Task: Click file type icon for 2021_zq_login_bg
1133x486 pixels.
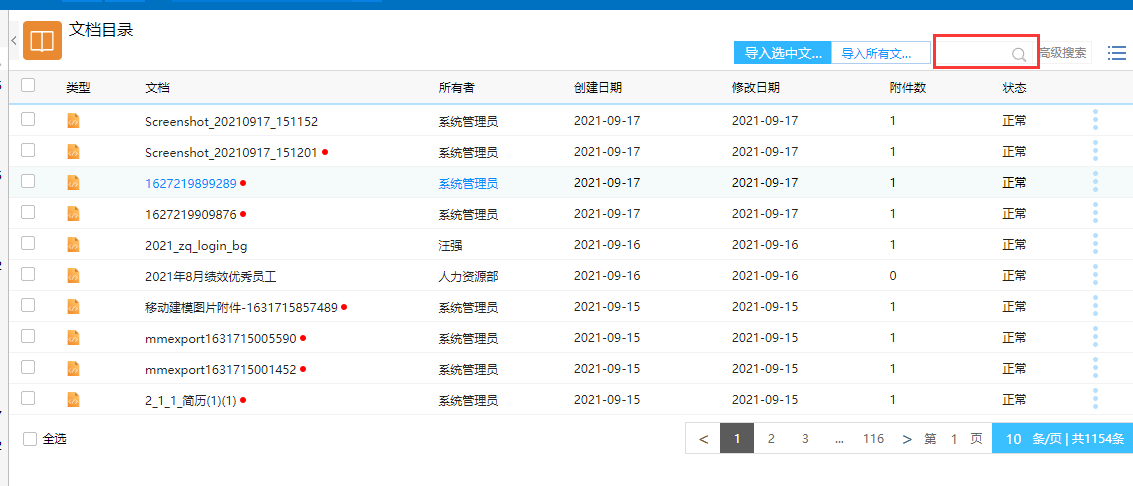Action: [x=73, y=244]
